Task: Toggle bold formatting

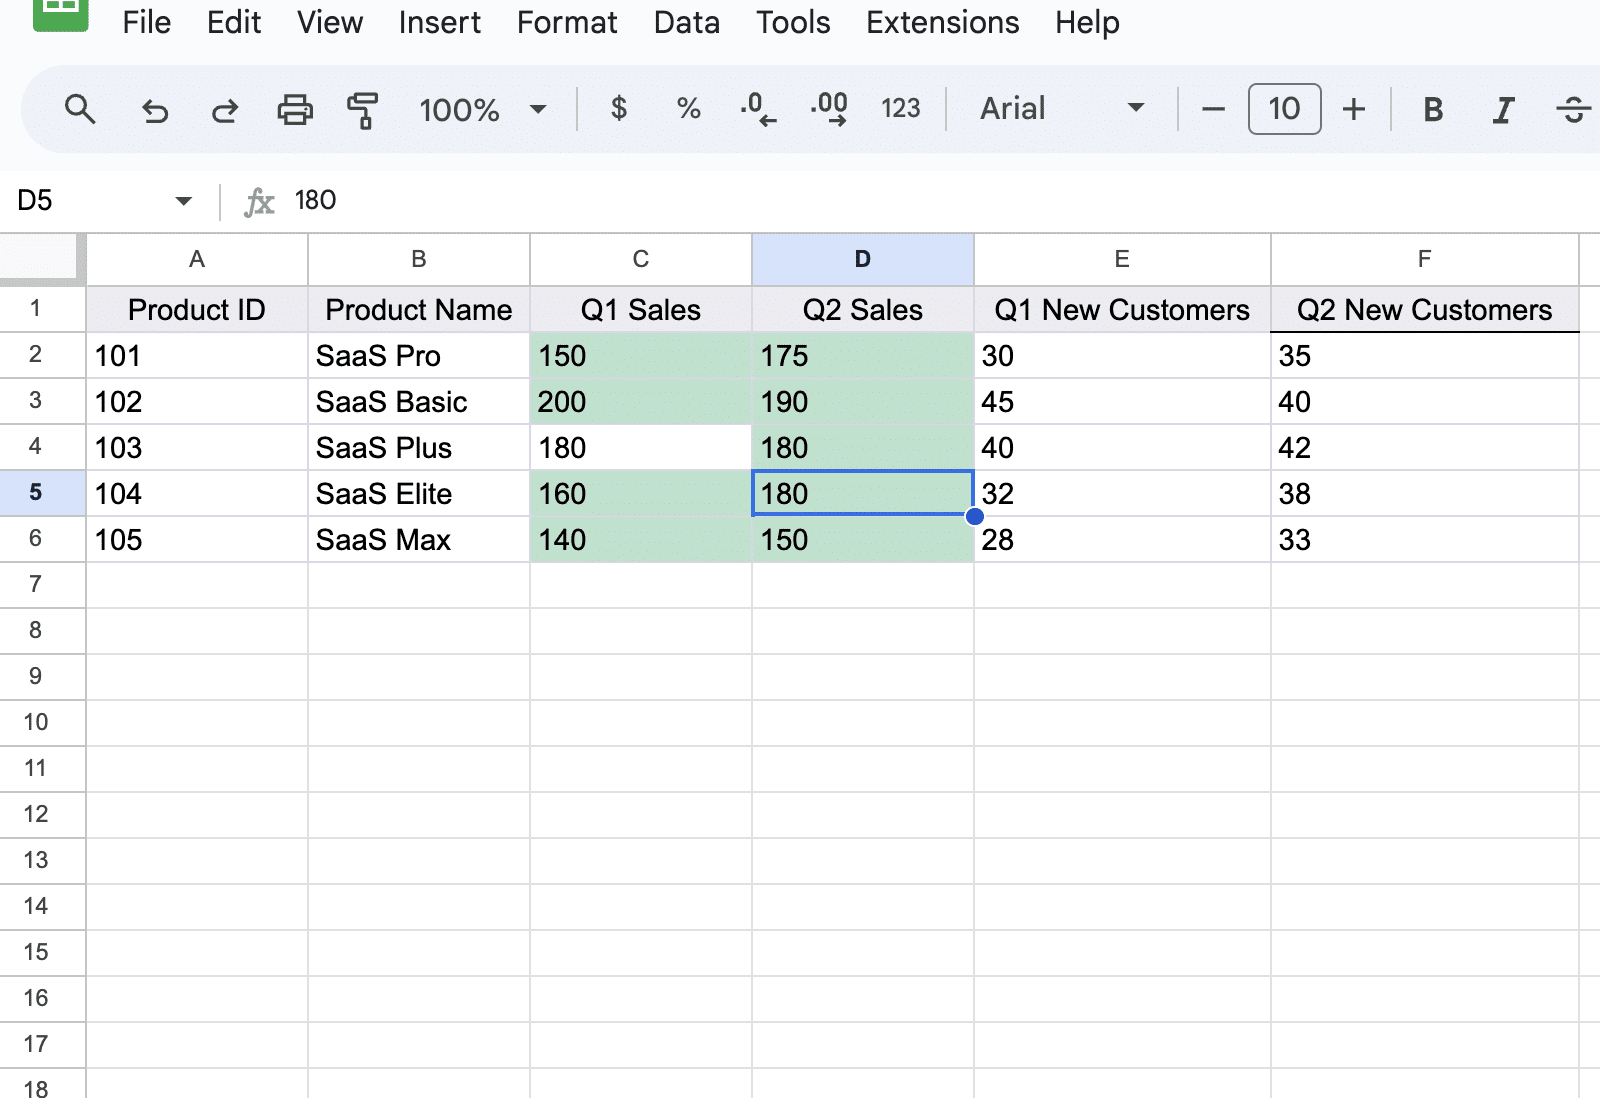Action: pos(1433,109)
